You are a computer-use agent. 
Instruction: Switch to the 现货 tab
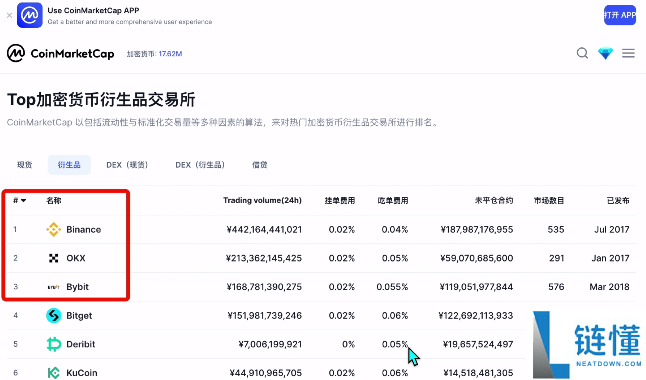pyautogui.click(x=25, y=165)
